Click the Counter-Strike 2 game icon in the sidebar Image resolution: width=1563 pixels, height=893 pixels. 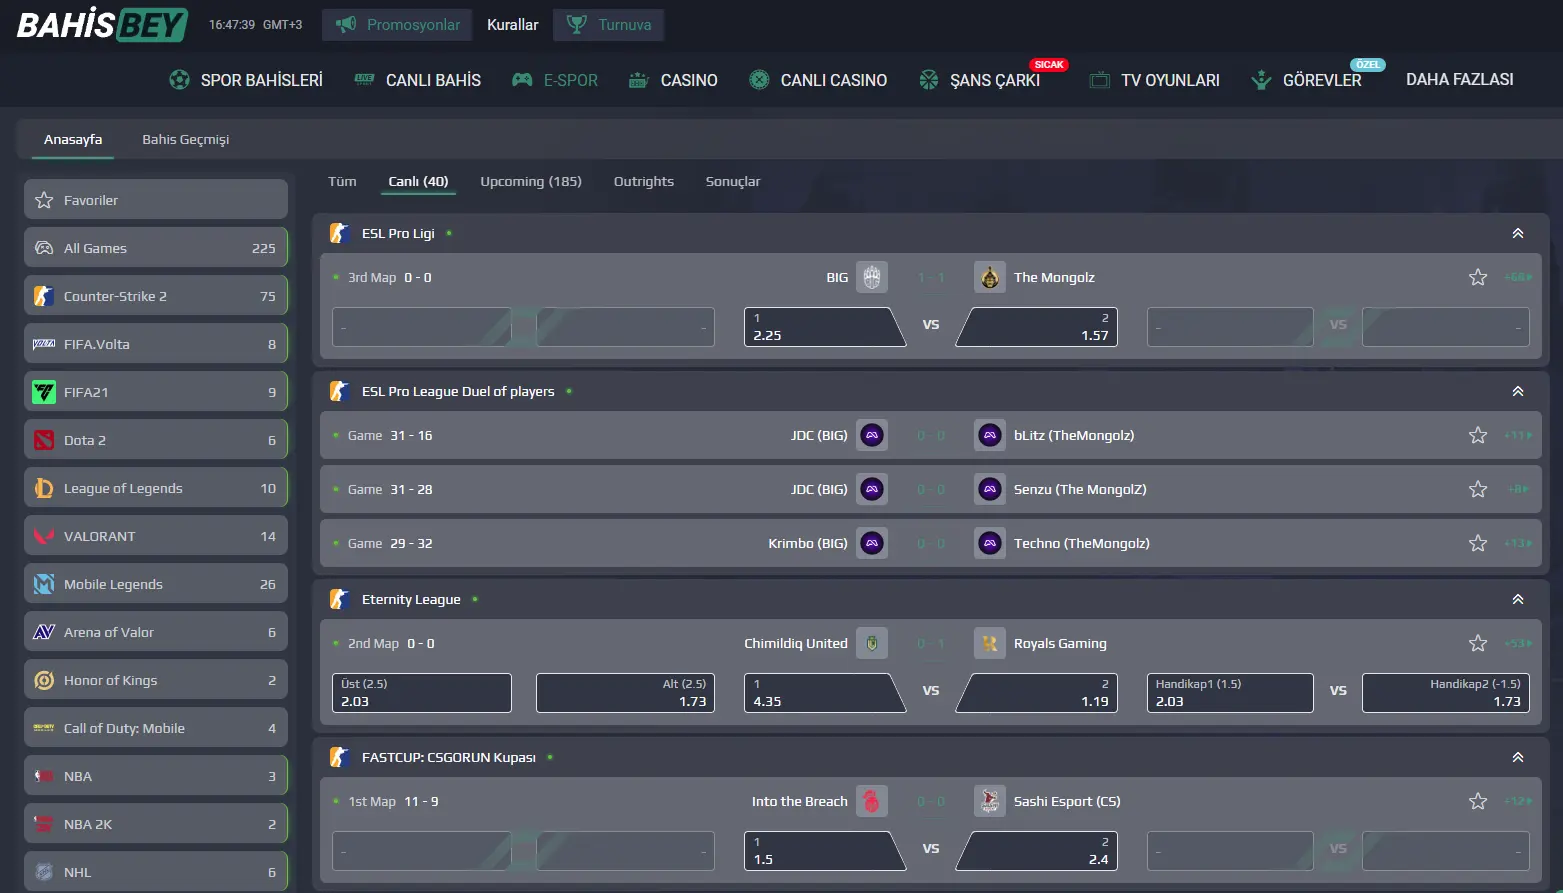pos(43,296)
